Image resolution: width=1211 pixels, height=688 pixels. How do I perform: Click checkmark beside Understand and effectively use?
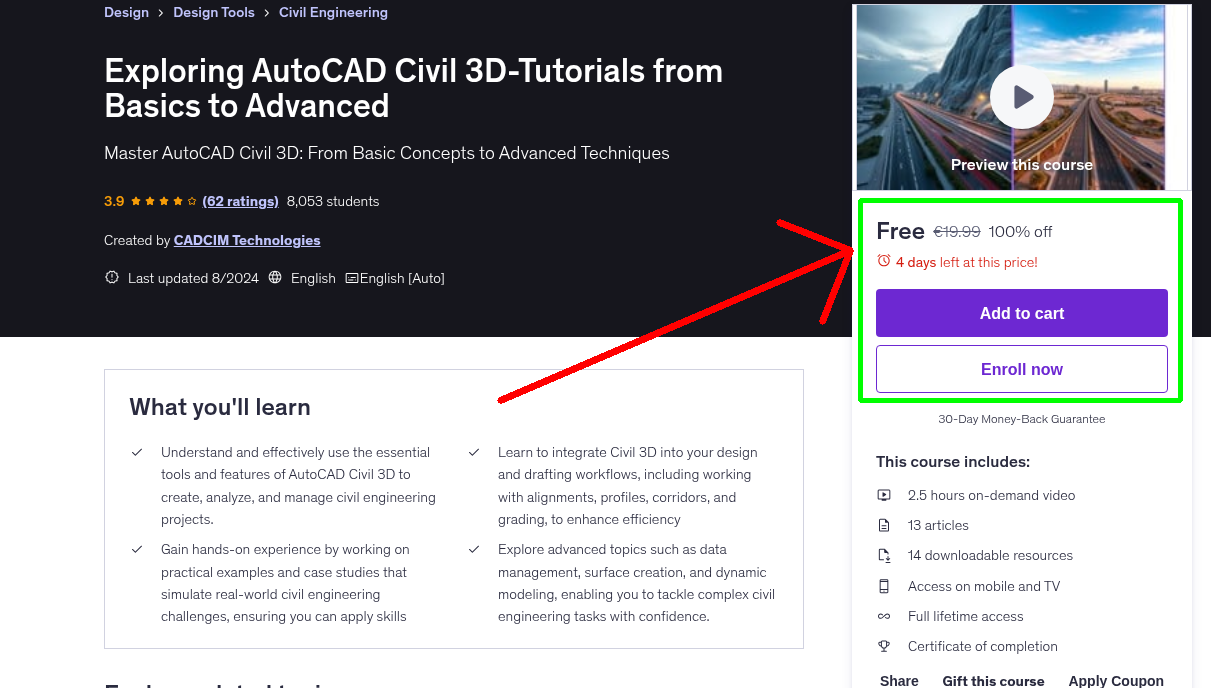[137, 453]
